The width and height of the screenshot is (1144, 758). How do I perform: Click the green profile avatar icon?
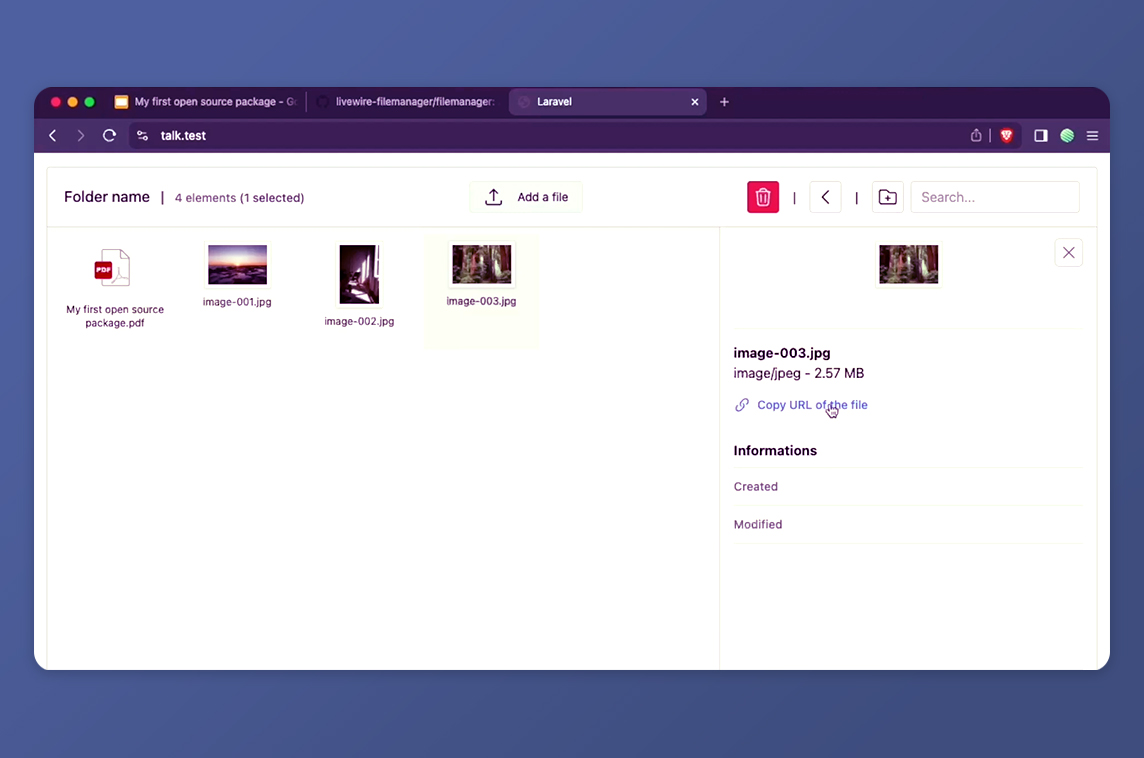1067,136
